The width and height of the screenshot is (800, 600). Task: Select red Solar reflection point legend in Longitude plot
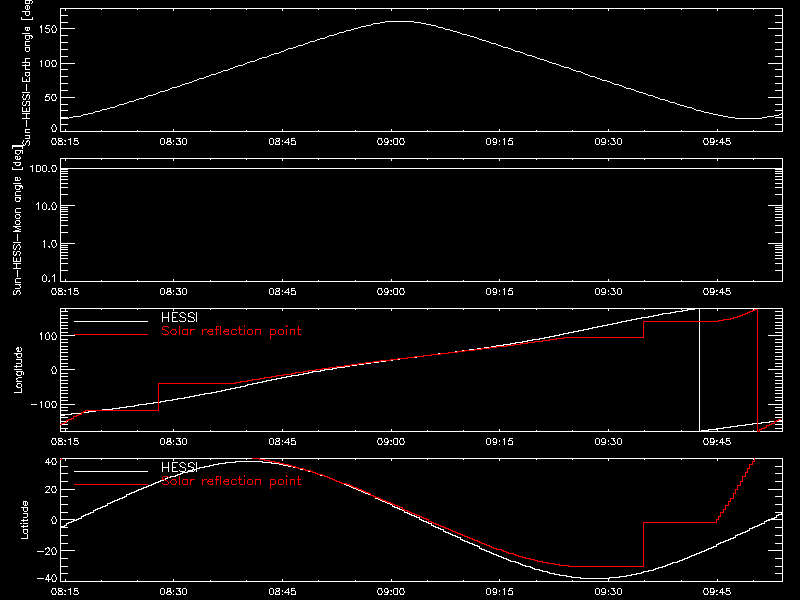[231, 331]
